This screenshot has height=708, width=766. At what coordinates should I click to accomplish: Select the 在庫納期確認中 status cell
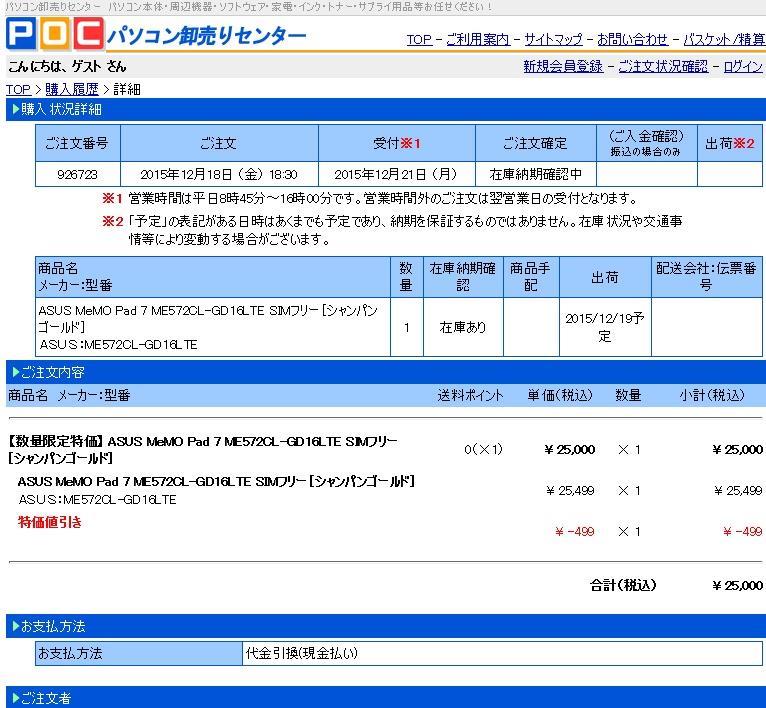[535, 174]
